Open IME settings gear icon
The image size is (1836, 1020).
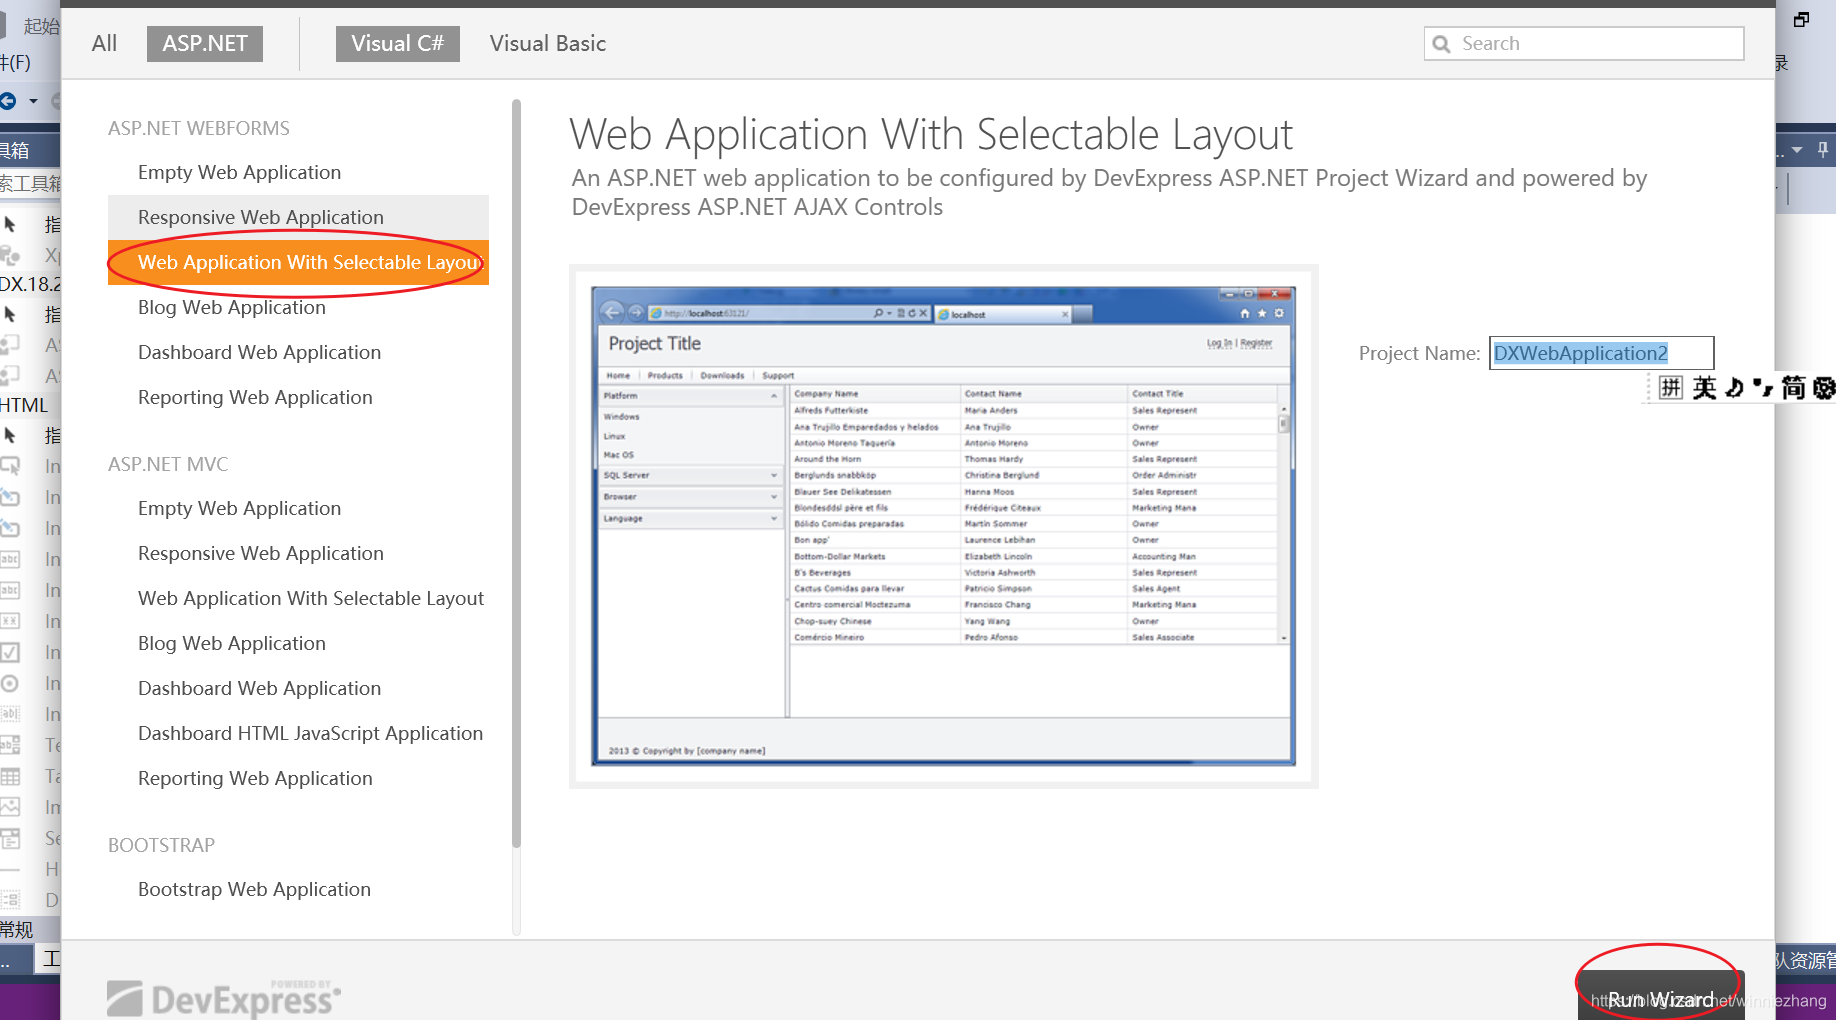(1824, 387)
